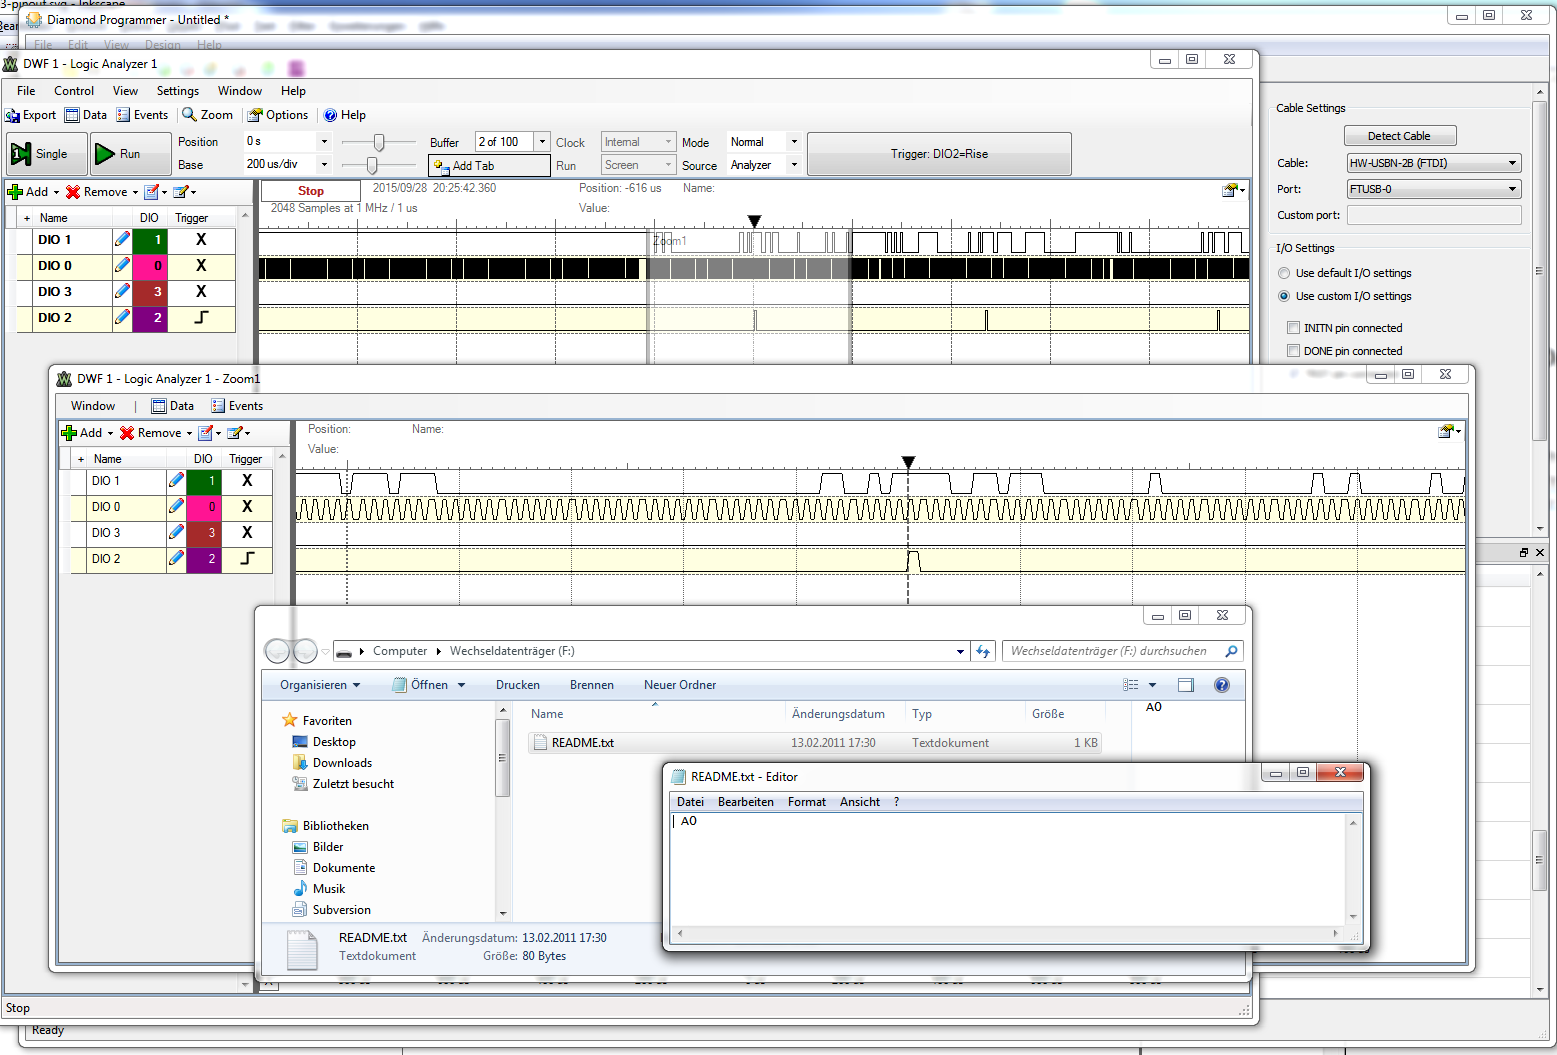
Task: Expand the Buffer dropdown 2 of 100
Action: coord(542,142)
